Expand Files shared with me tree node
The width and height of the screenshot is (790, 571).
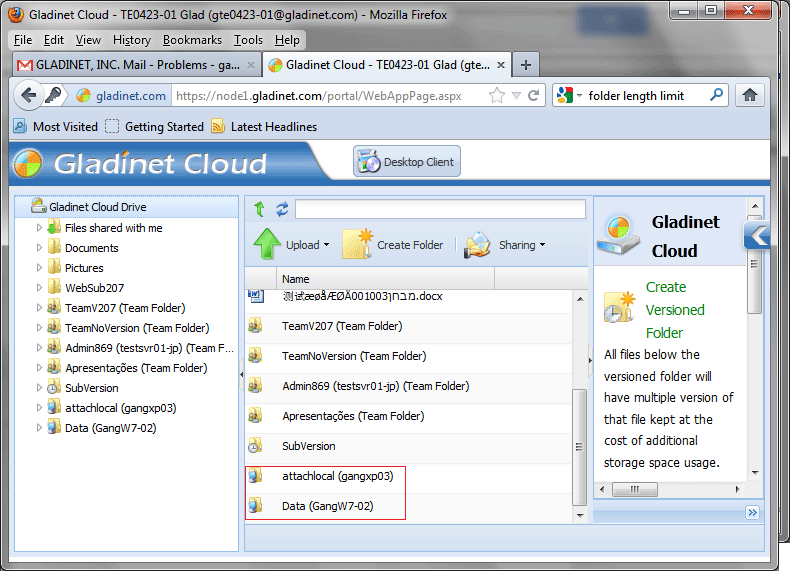pos(39,228)
